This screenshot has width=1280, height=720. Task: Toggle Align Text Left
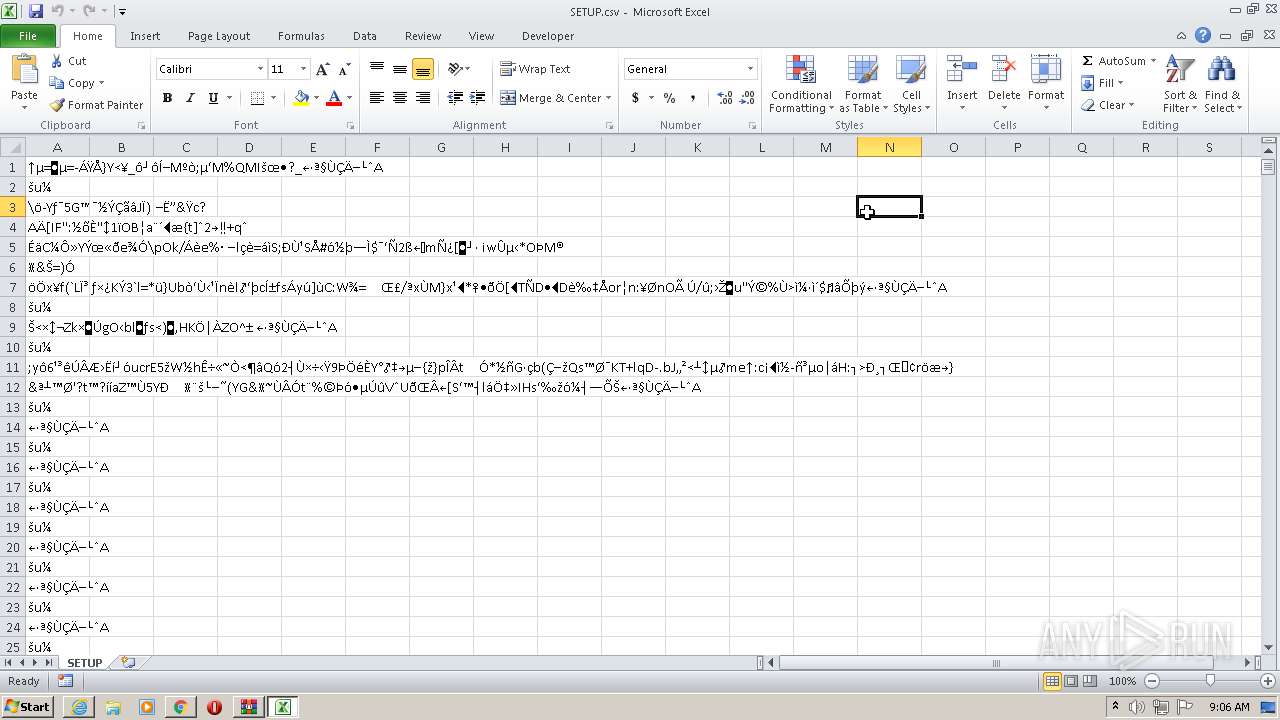(377, 98)
